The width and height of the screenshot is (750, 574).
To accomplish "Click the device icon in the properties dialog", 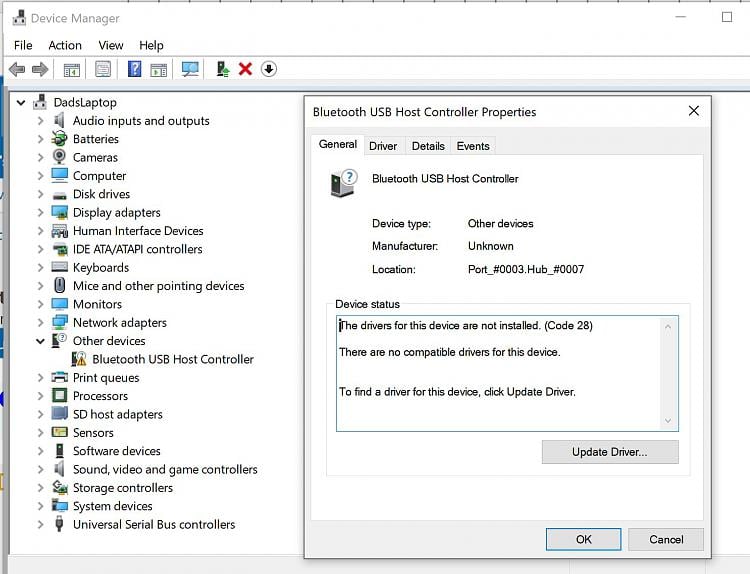I will [344, 184].
